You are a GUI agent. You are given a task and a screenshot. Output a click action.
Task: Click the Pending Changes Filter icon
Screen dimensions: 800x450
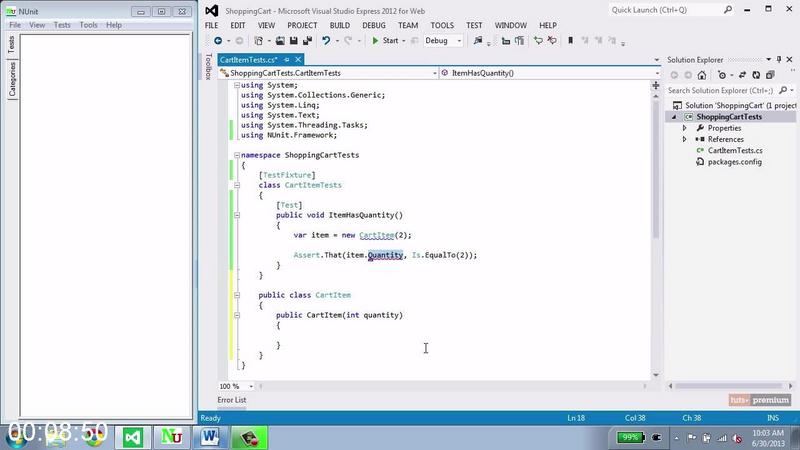click(721, 75)
